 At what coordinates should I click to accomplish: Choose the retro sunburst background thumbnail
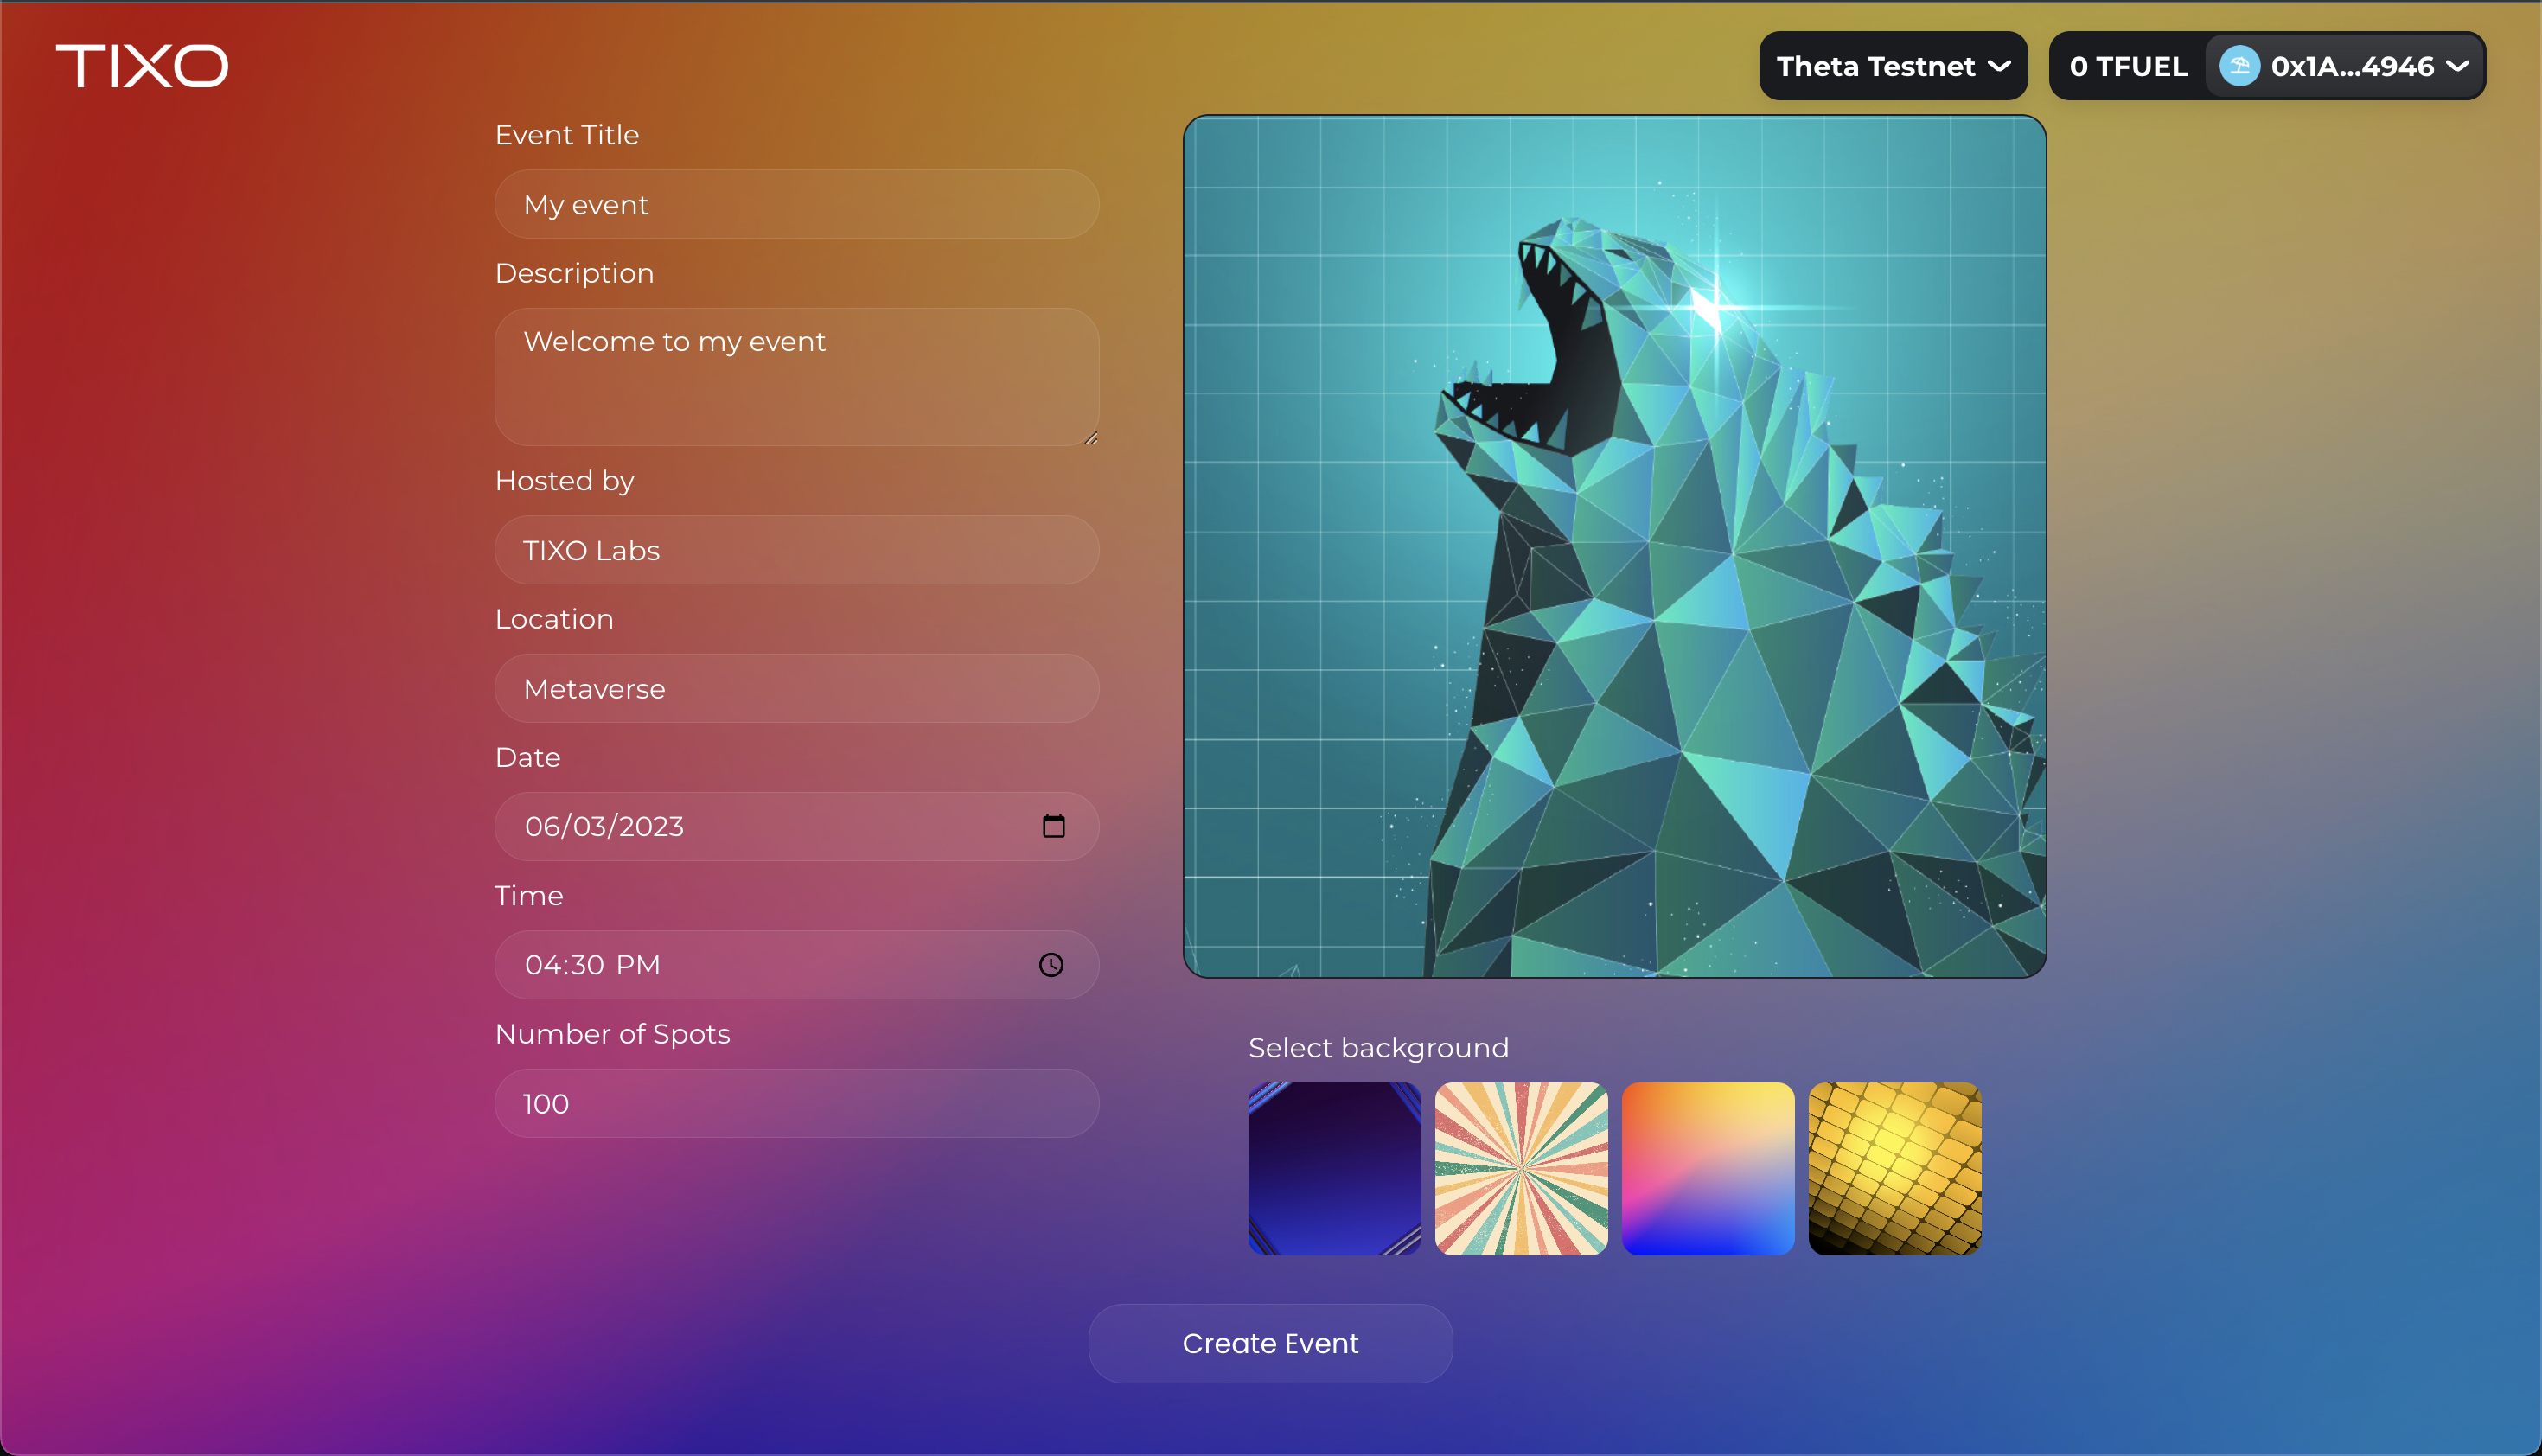pos(1520,1168)
